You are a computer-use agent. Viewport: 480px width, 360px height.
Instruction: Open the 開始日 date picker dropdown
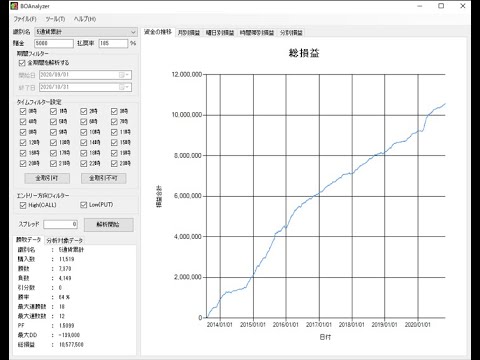coord(124,75)
